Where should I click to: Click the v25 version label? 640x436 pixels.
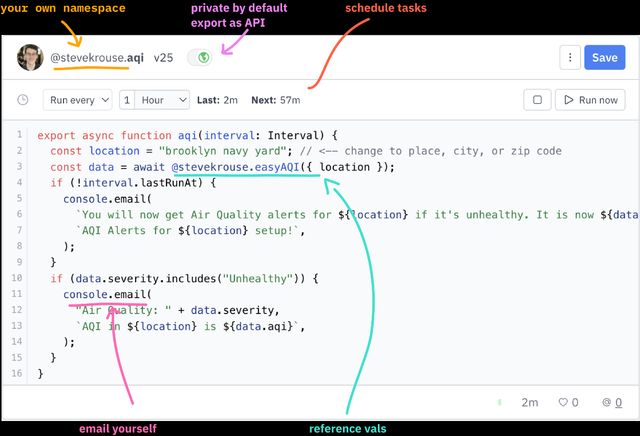click(x=163, y=58)
